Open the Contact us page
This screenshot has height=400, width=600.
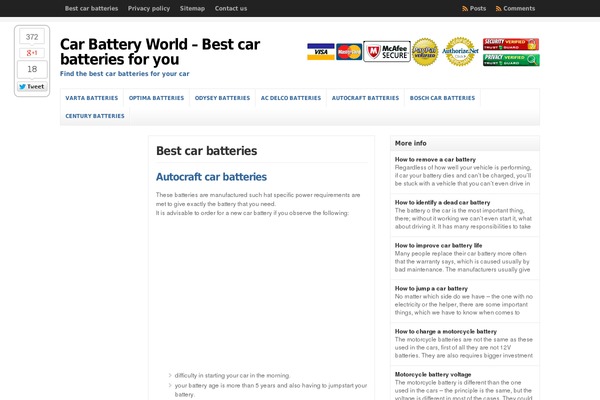[231, 8]
